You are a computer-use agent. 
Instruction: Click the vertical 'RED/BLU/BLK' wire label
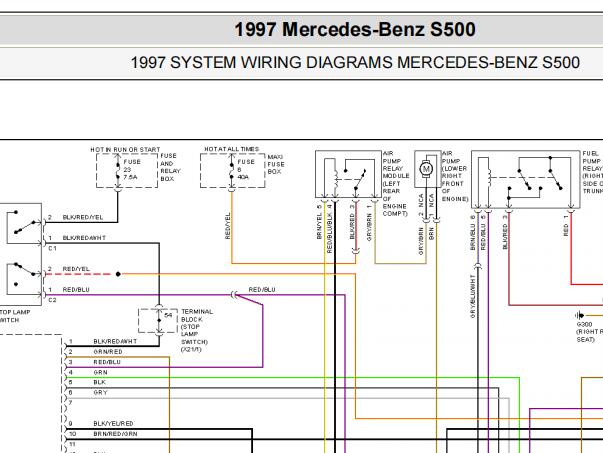click(x=330, y=233)
